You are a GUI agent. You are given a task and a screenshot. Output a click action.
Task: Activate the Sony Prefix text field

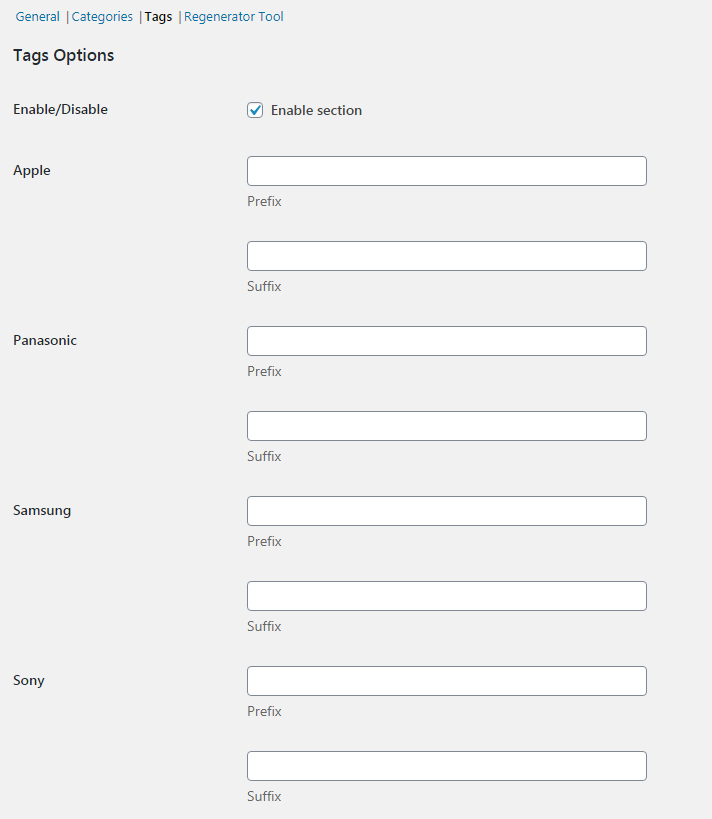click(447, 681)
